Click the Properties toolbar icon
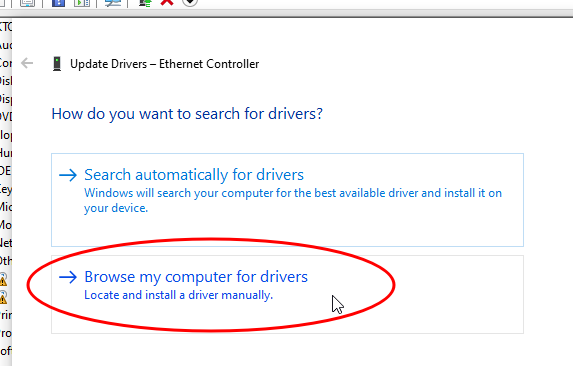This screenshot has width=573, height=366. (27, 3)
